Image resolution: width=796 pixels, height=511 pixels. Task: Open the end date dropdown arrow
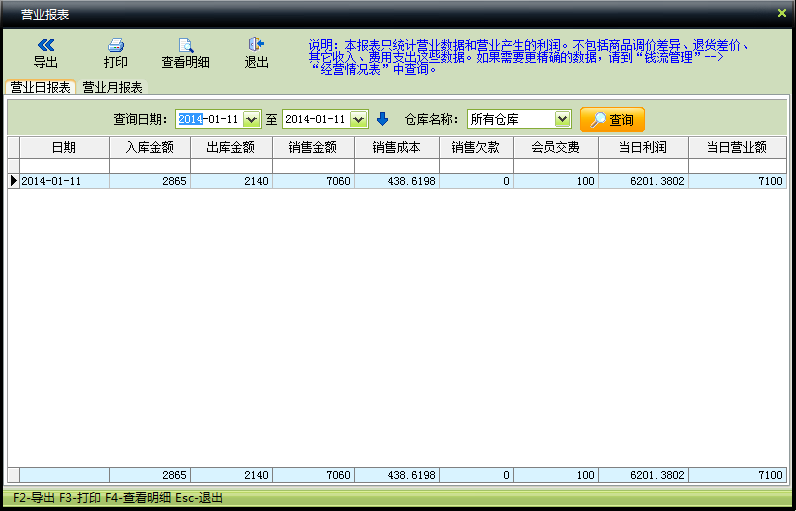[359, 120]
